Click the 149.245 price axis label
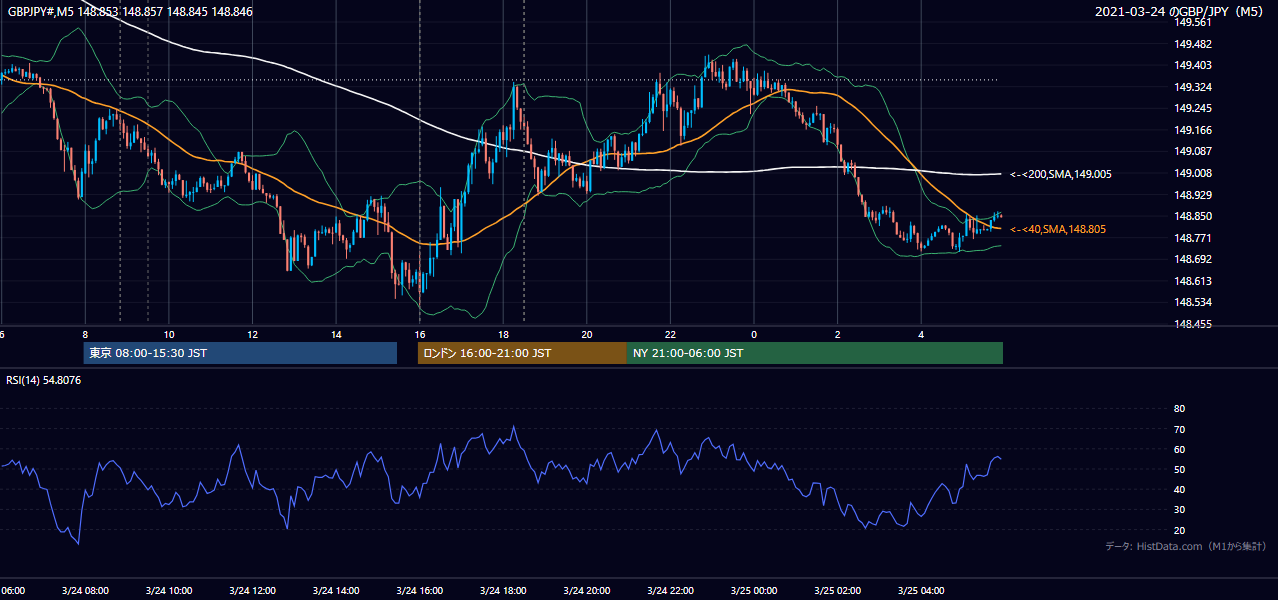Viewport: 1278px width, 600px height. (1192, 108)
